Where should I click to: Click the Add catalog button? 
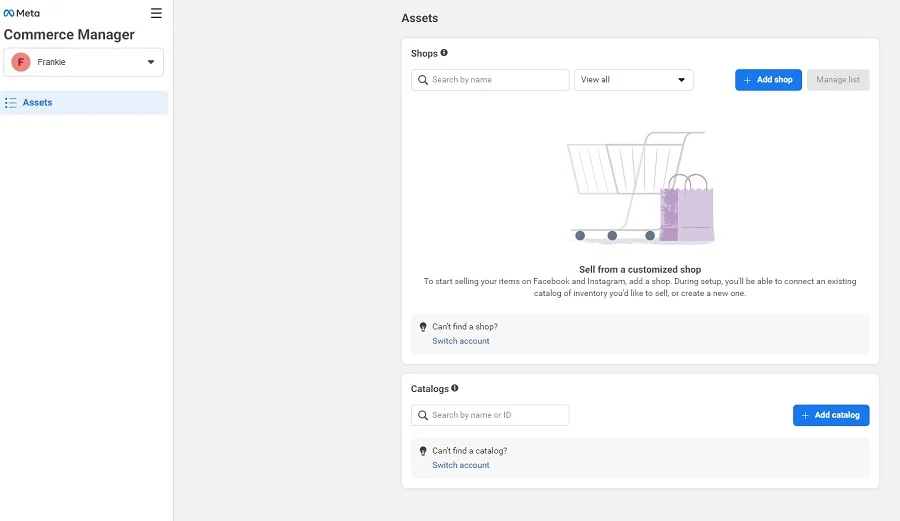click(831, 415)
